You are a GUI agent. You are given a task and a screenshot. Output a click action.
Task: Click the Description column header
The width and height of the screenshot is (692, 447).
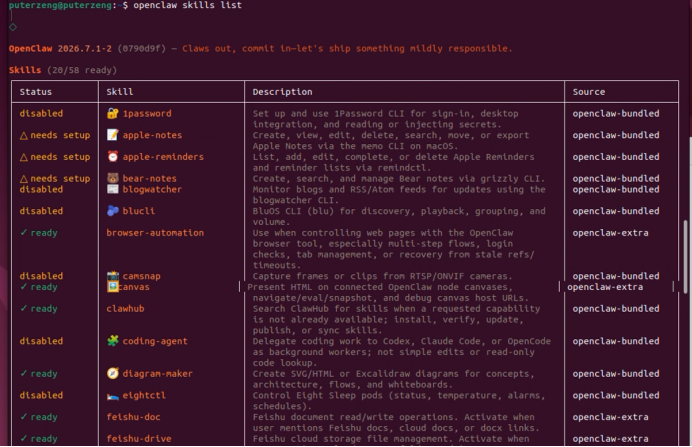282,92
